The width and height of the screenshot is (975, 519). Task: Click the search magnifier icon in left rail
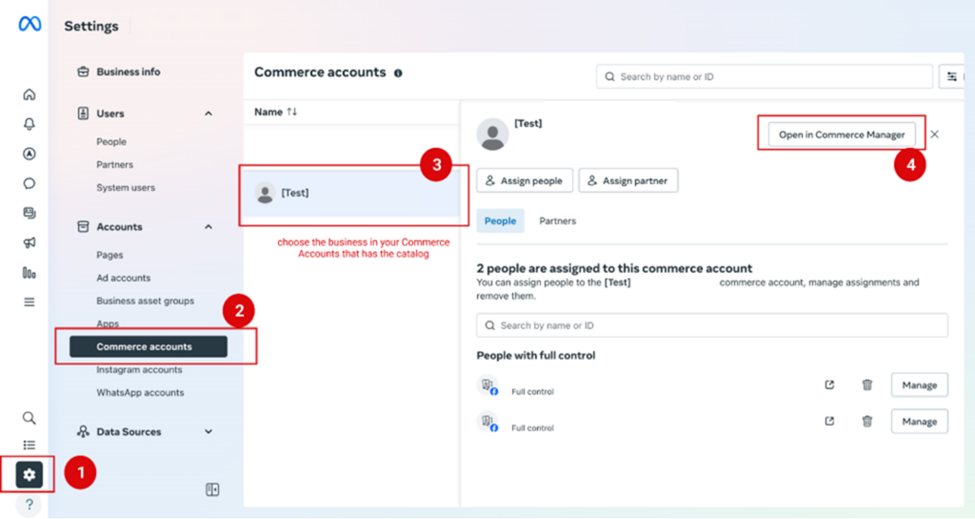[29, 418]
